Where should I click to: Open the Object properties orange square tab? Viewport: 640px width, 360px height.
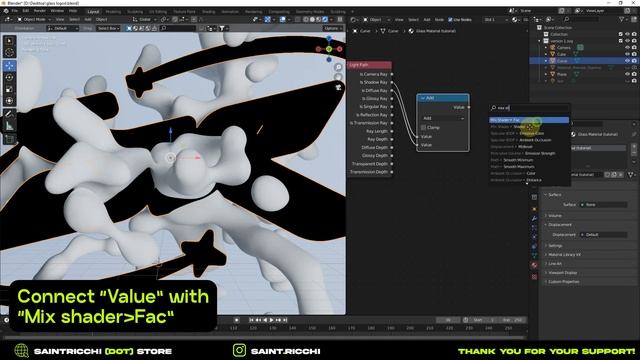point(534,209)
